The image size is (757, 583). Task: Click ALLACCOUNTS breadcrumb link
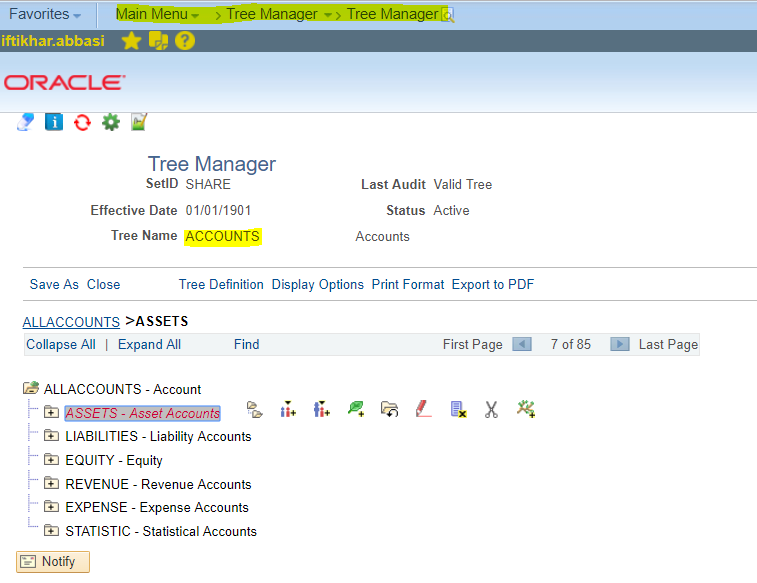71,322
